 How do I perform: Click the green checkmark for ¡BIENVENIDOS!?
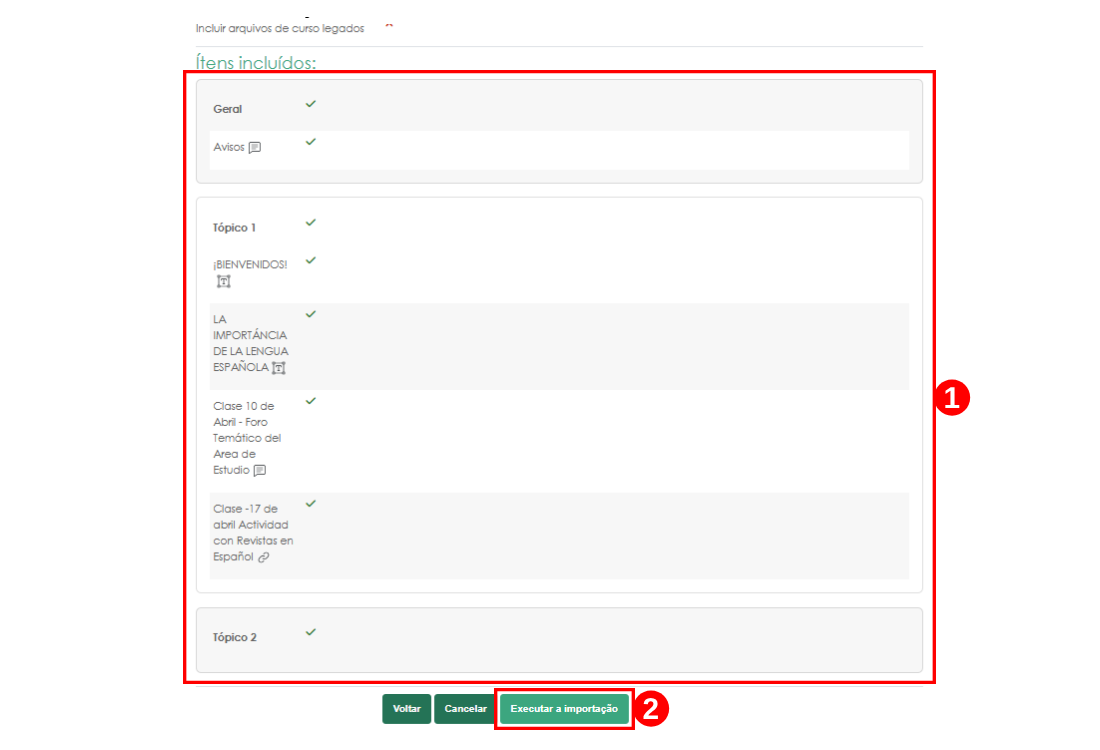[x=311, y=260]
